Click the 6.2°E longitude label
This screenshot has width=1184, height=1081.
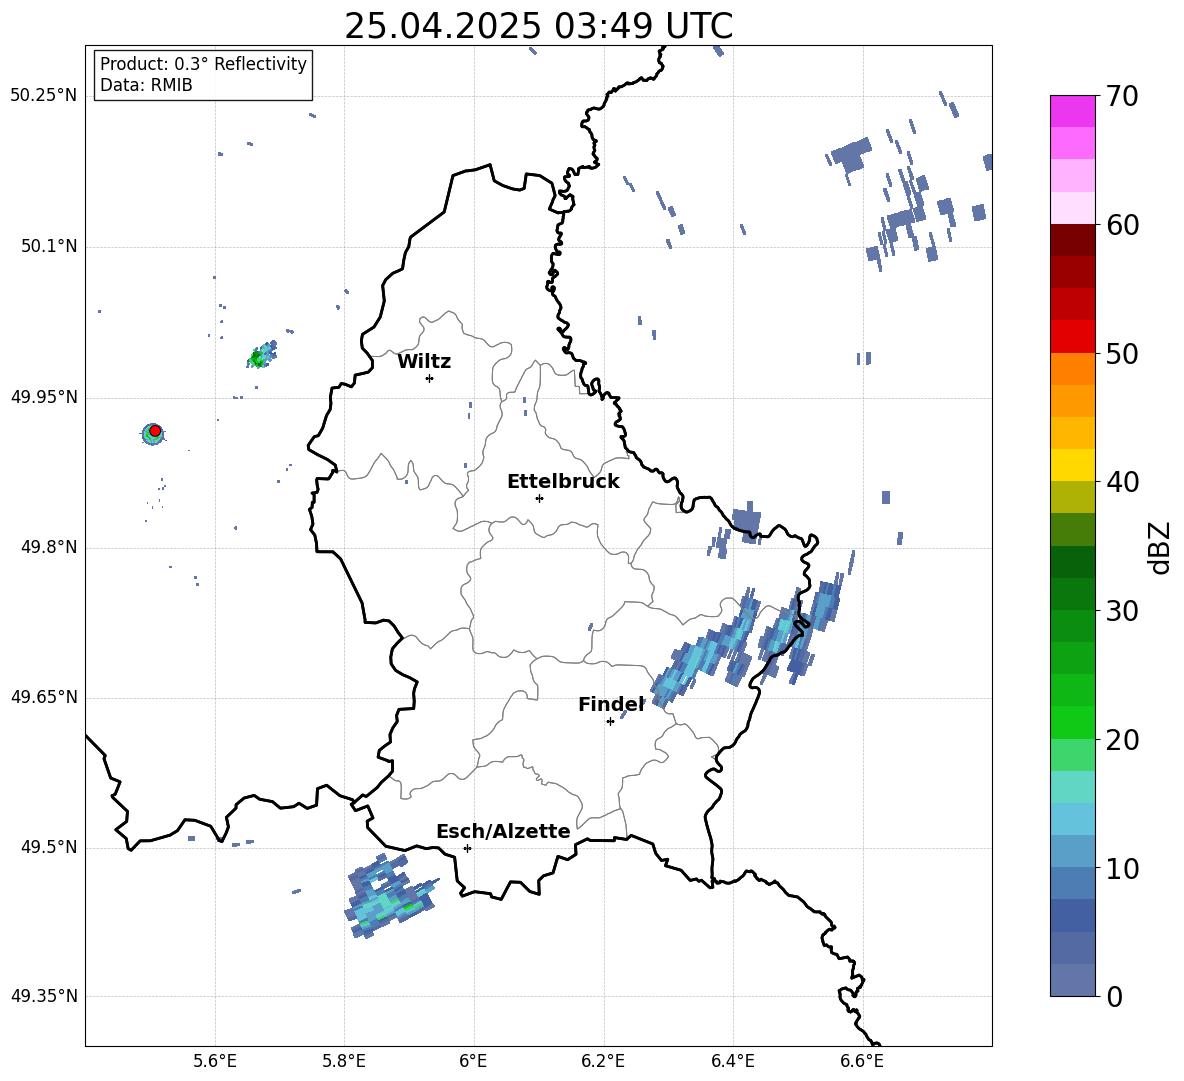point(603,1061)
